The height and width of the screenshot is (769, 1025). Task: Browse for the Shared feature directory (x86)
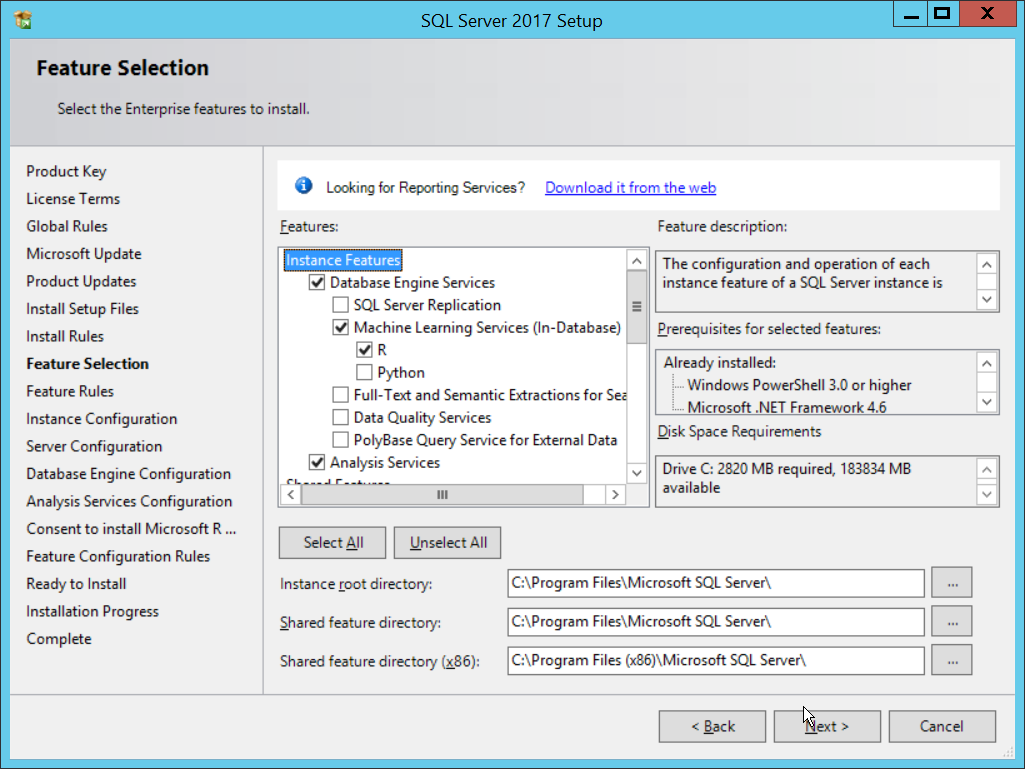tap(951, 660)
